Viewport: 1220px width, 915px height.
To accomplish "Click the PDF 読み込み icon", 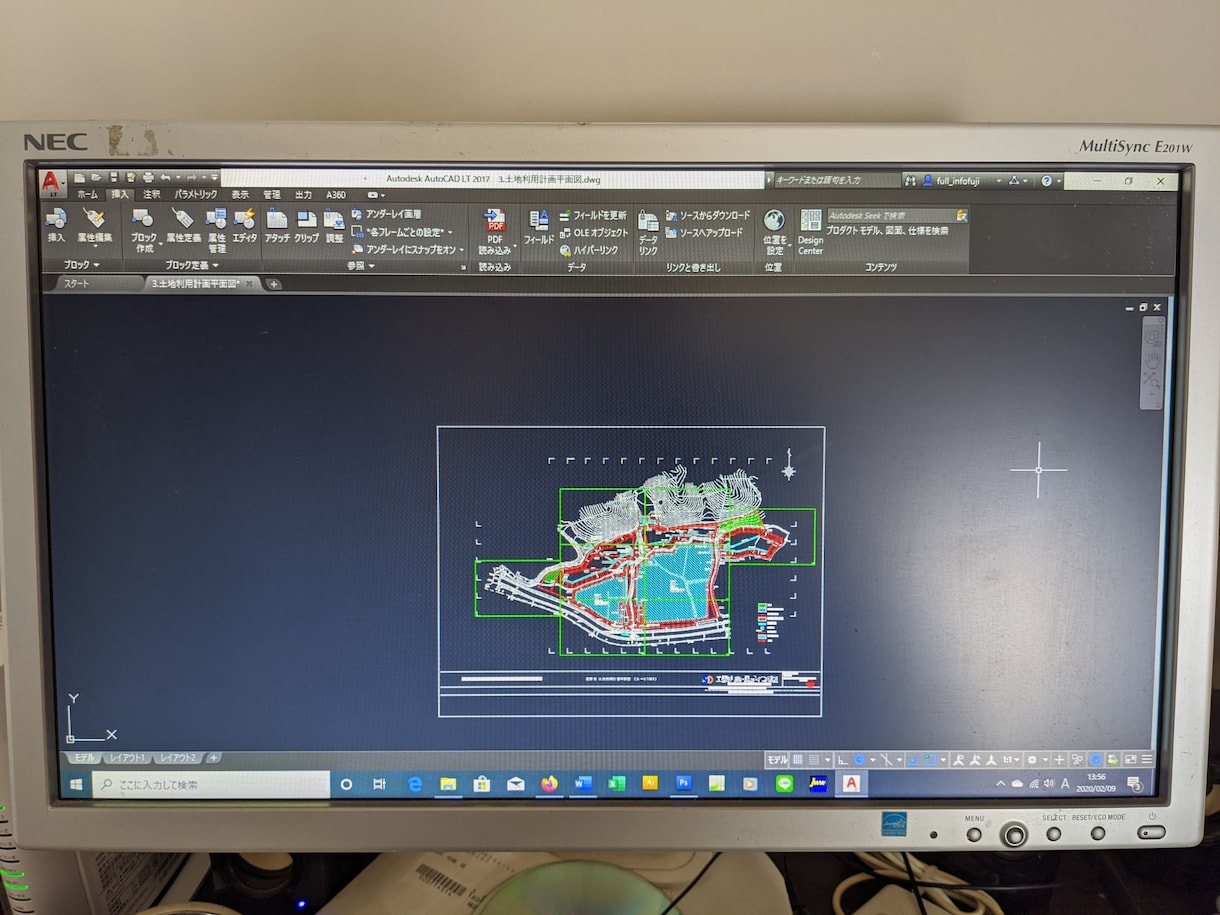I will coord(495,230).
